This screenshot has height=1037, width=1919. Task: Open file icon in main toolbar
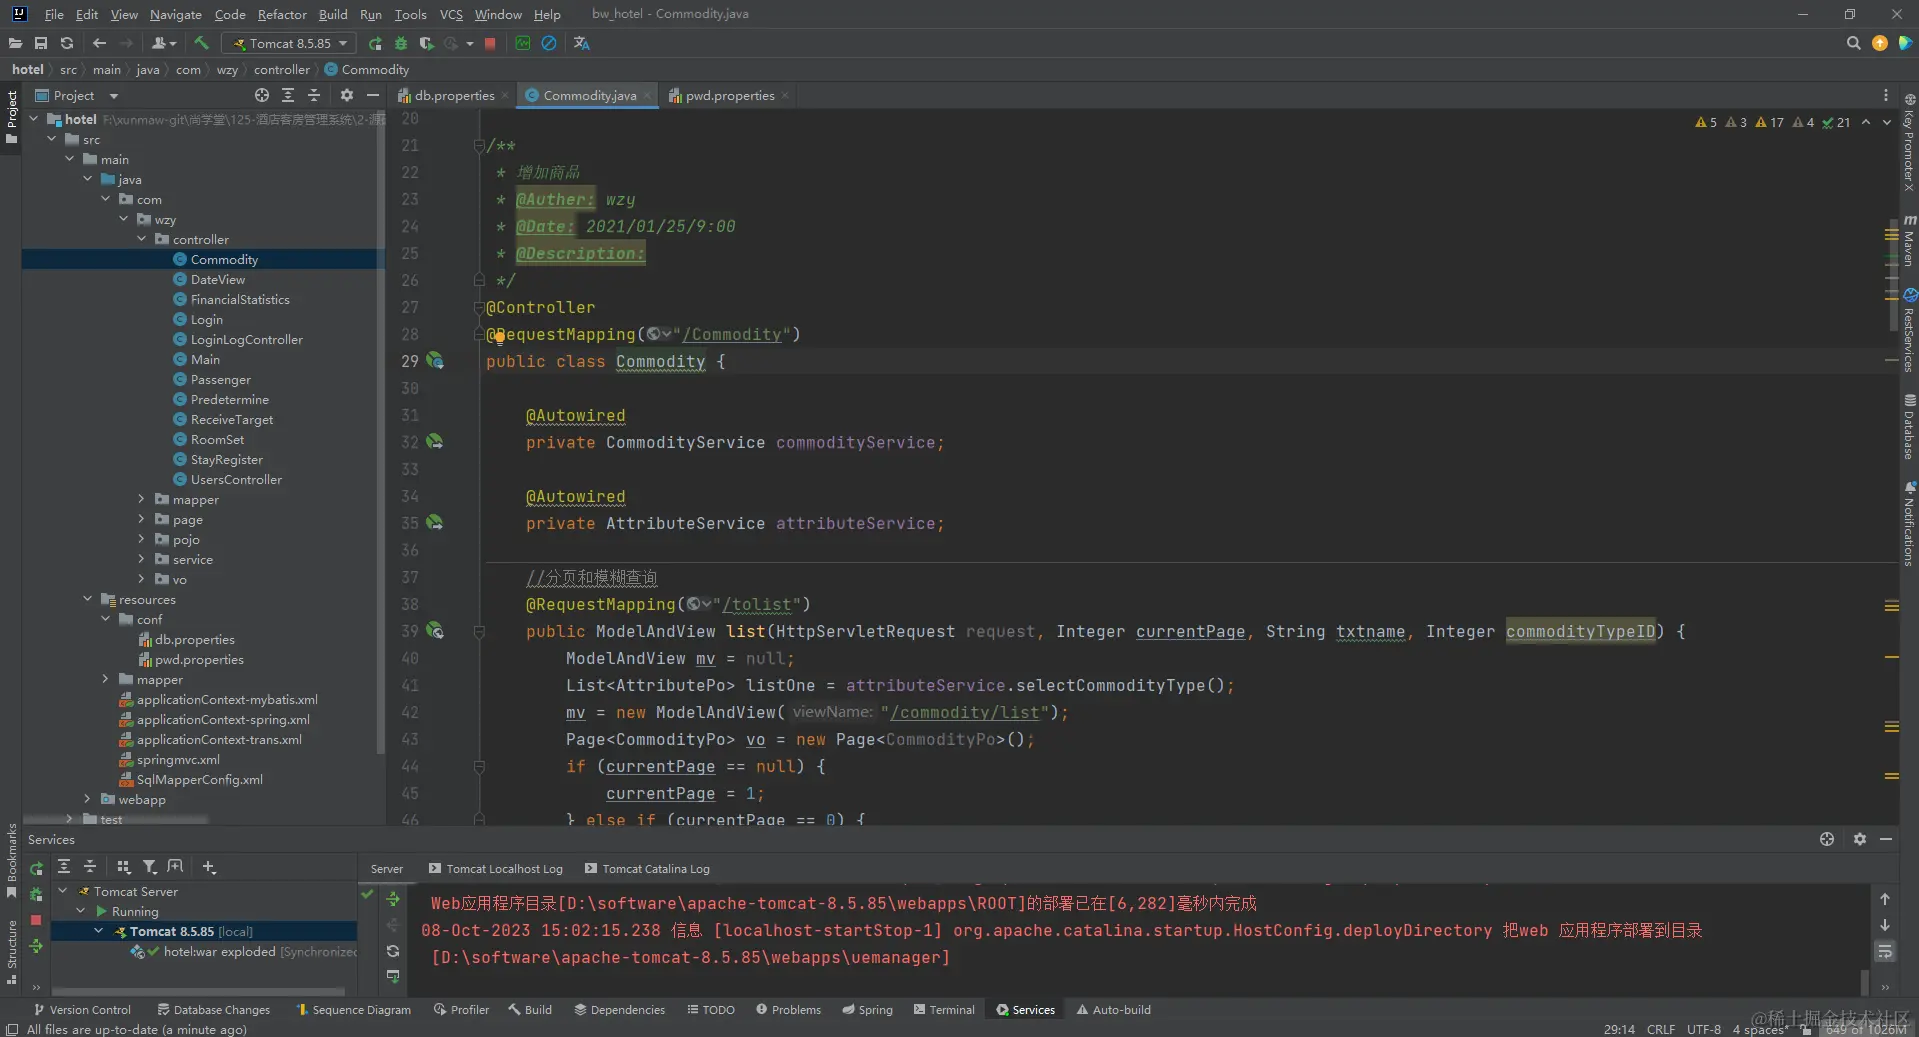click(15, 43)
